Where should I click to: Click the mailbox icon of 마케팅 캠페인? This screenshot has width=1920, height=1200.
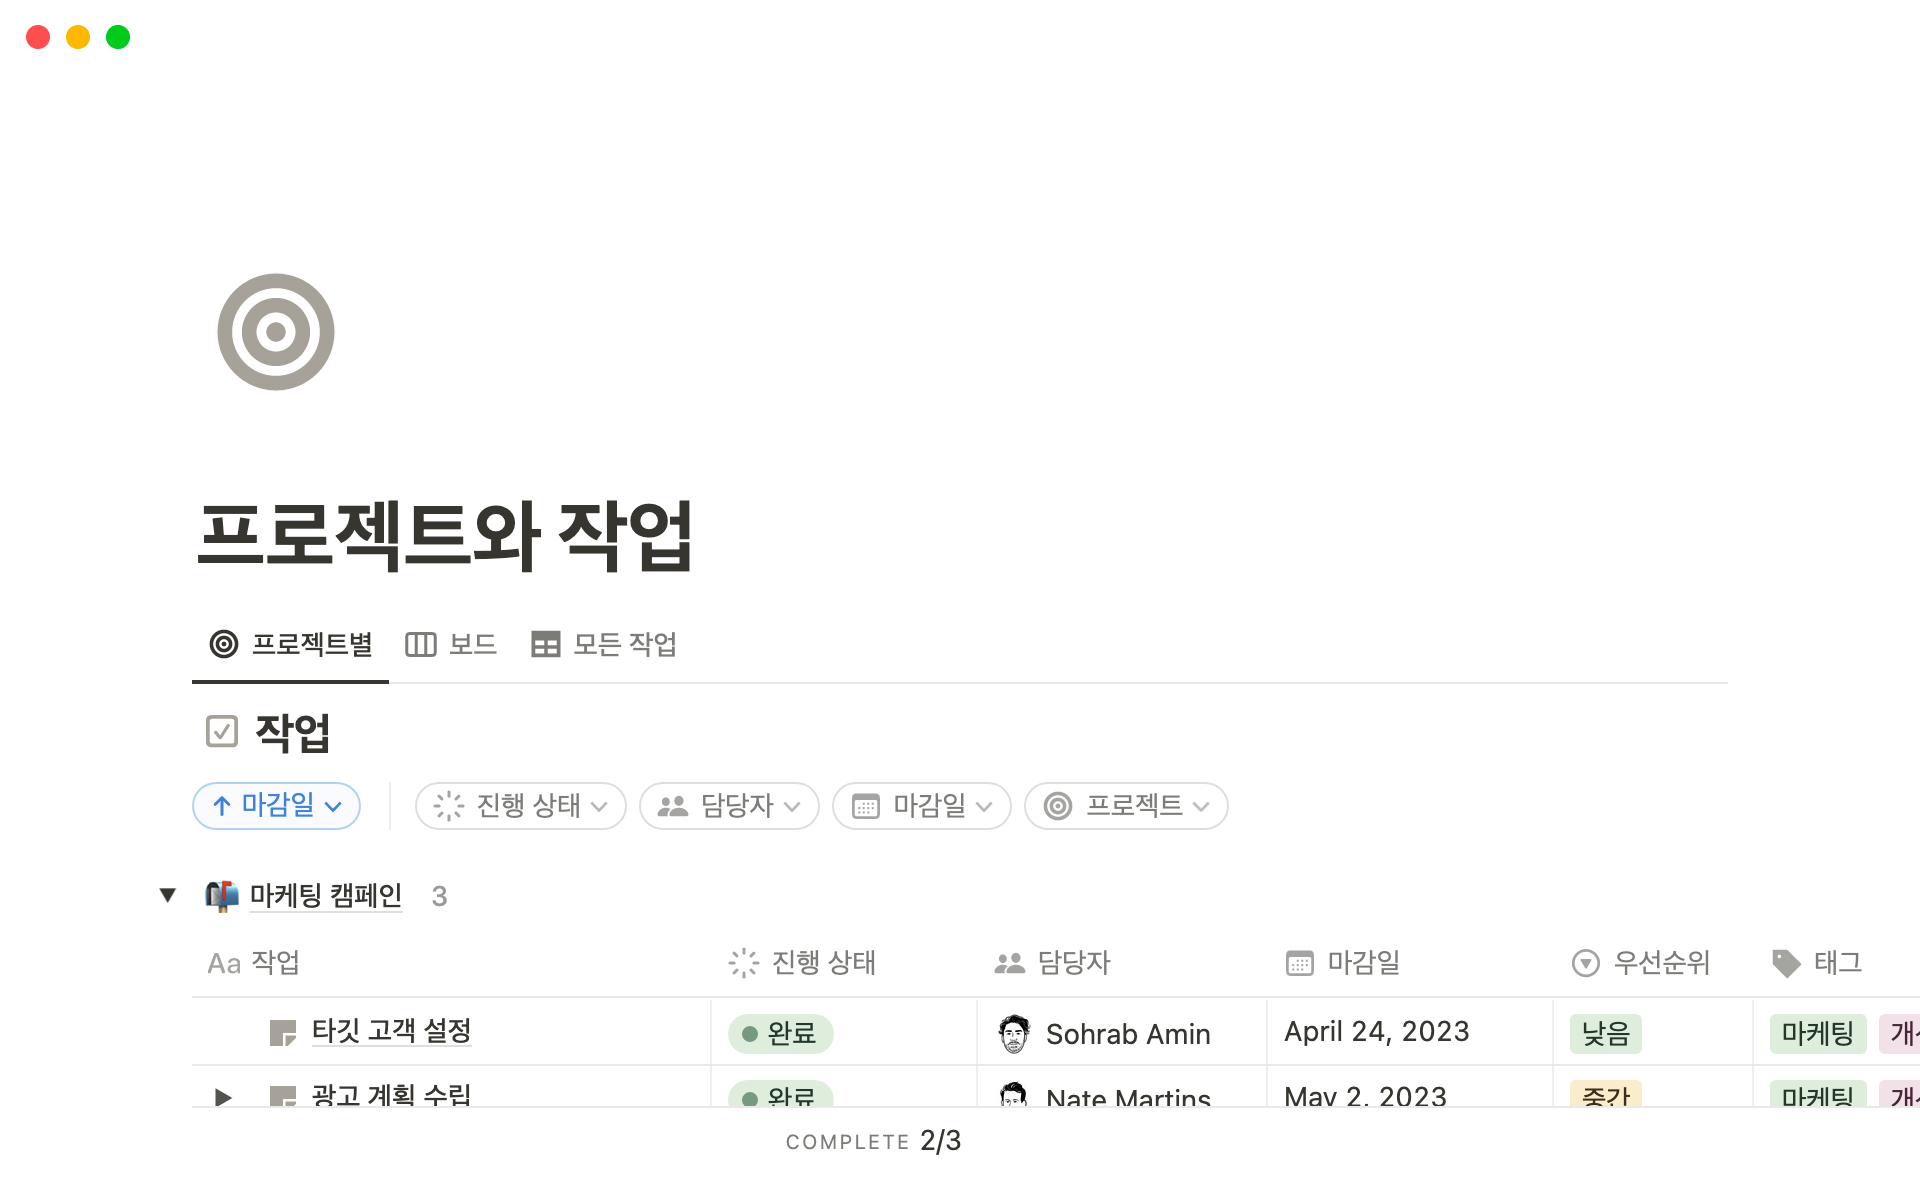tap(222, 895)
